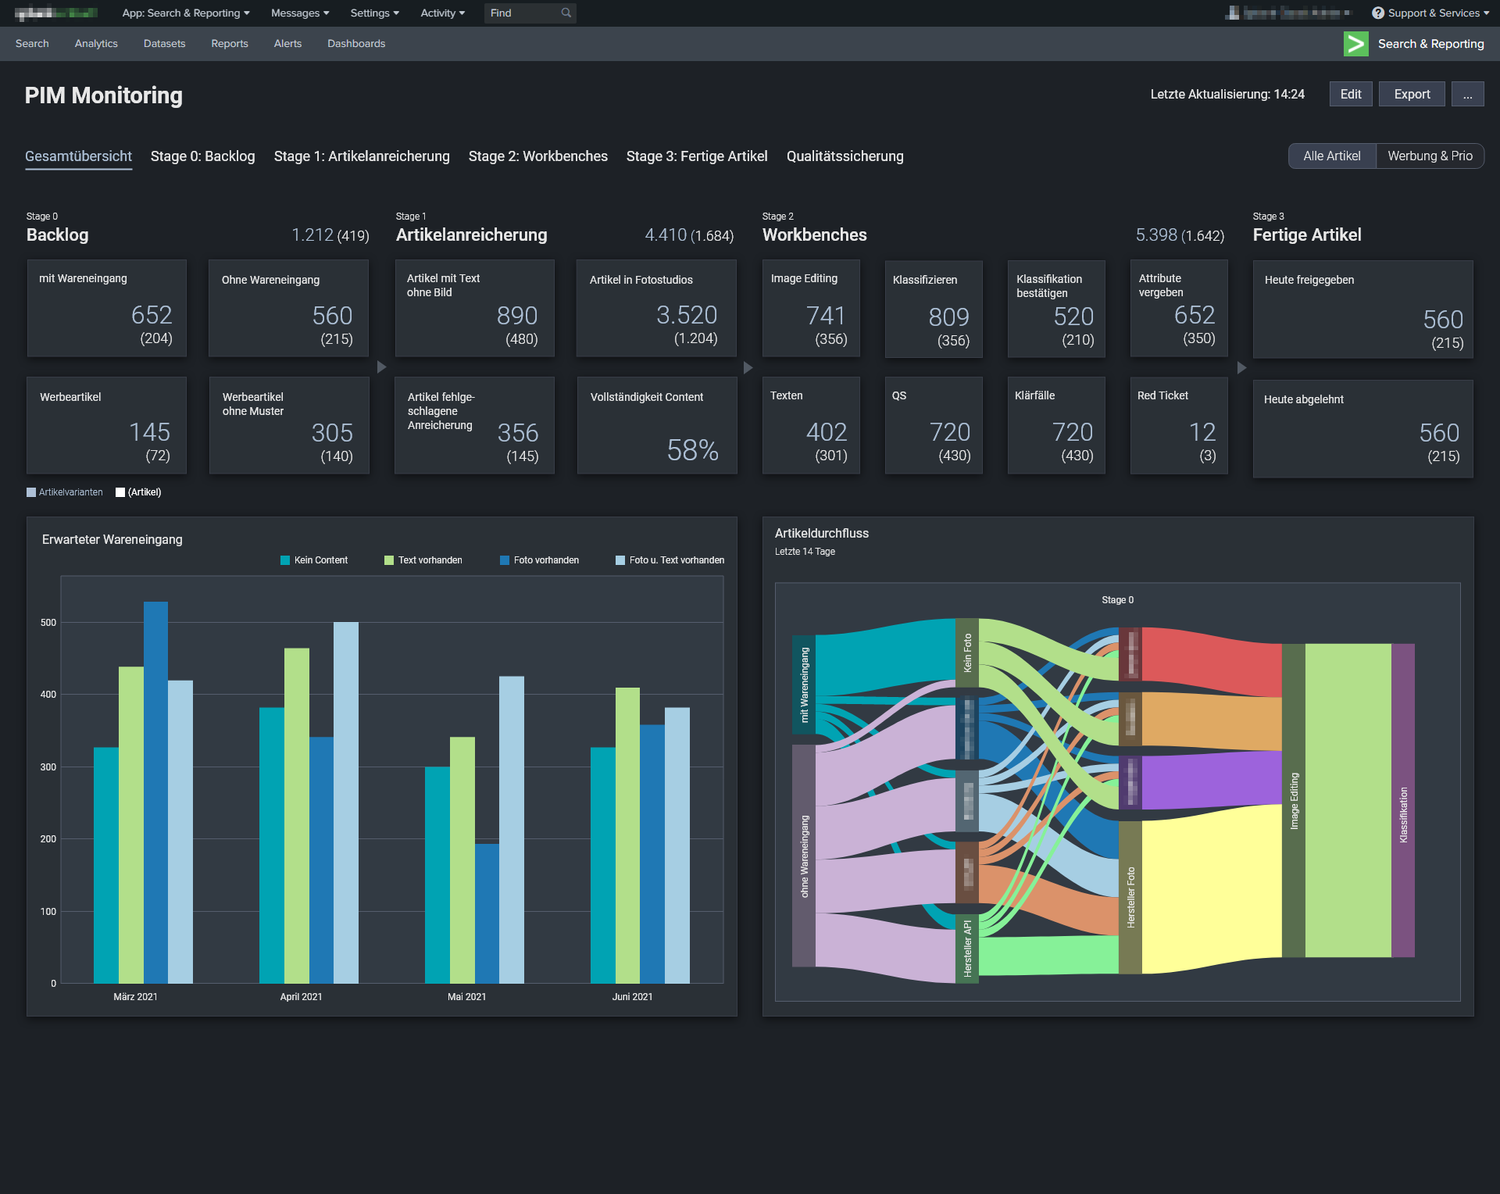Expand the Support & Services menu
The width and height of the screenshot is (1500, 1194).
pyautogui.click(x=1430, y=13)
